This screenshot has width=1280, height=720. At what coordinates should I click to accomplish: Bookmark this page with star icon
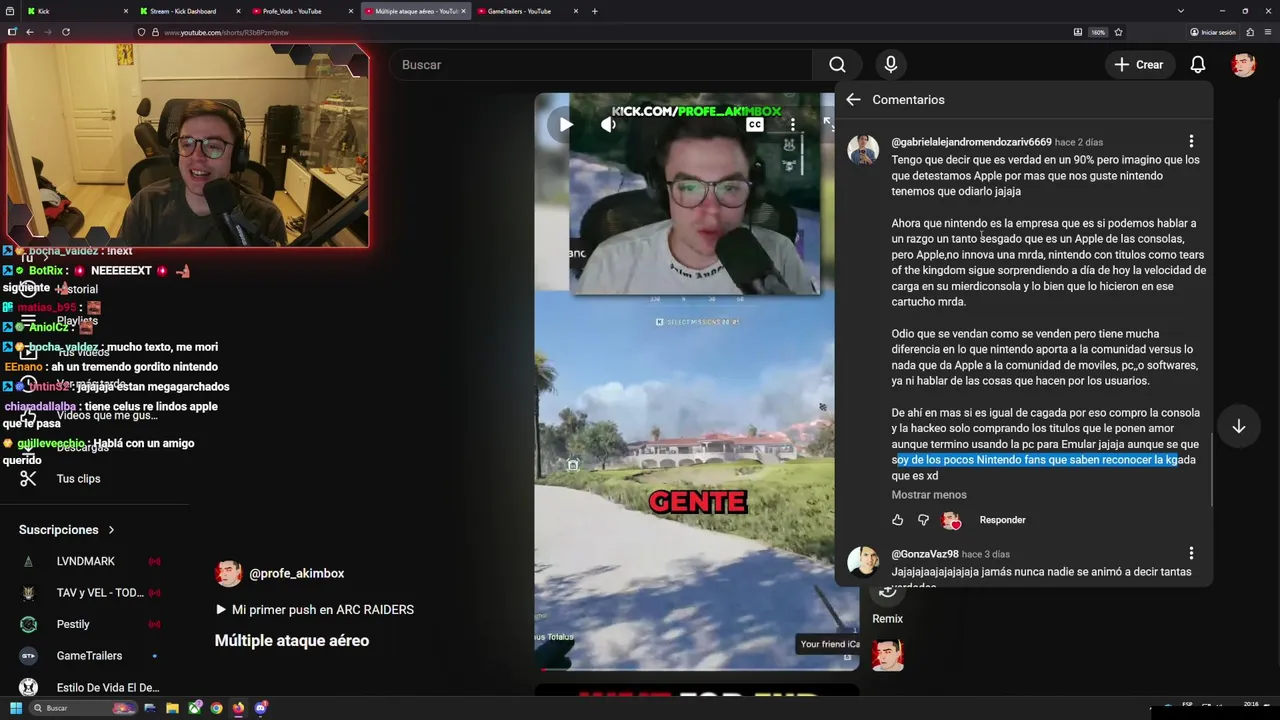point(1118,32)
